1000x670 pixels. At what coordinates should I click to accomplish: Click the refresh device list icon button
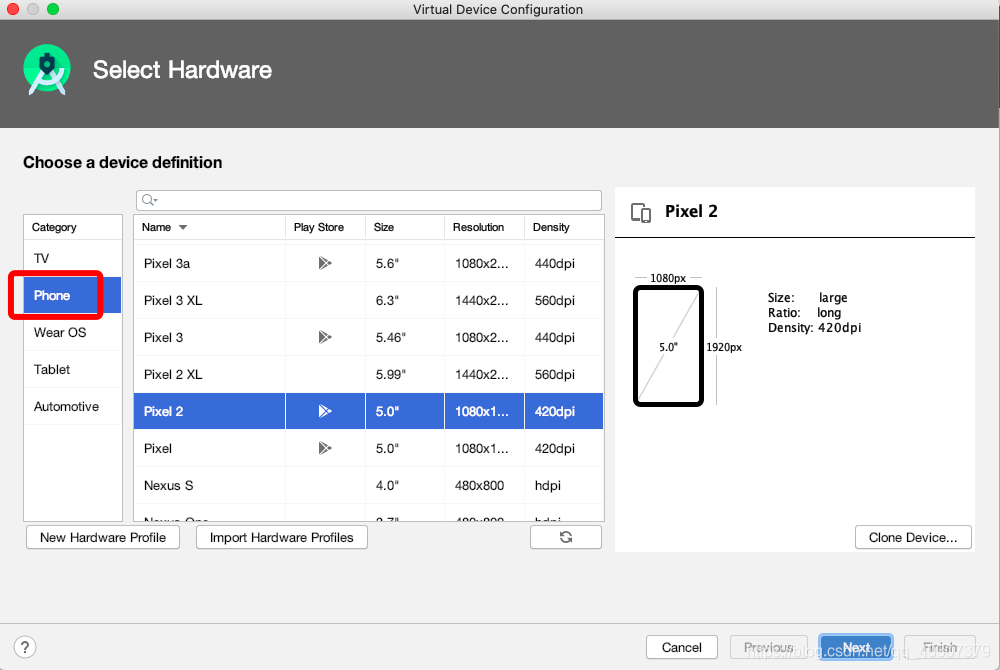pyautogui.click(x=566, y=537)
